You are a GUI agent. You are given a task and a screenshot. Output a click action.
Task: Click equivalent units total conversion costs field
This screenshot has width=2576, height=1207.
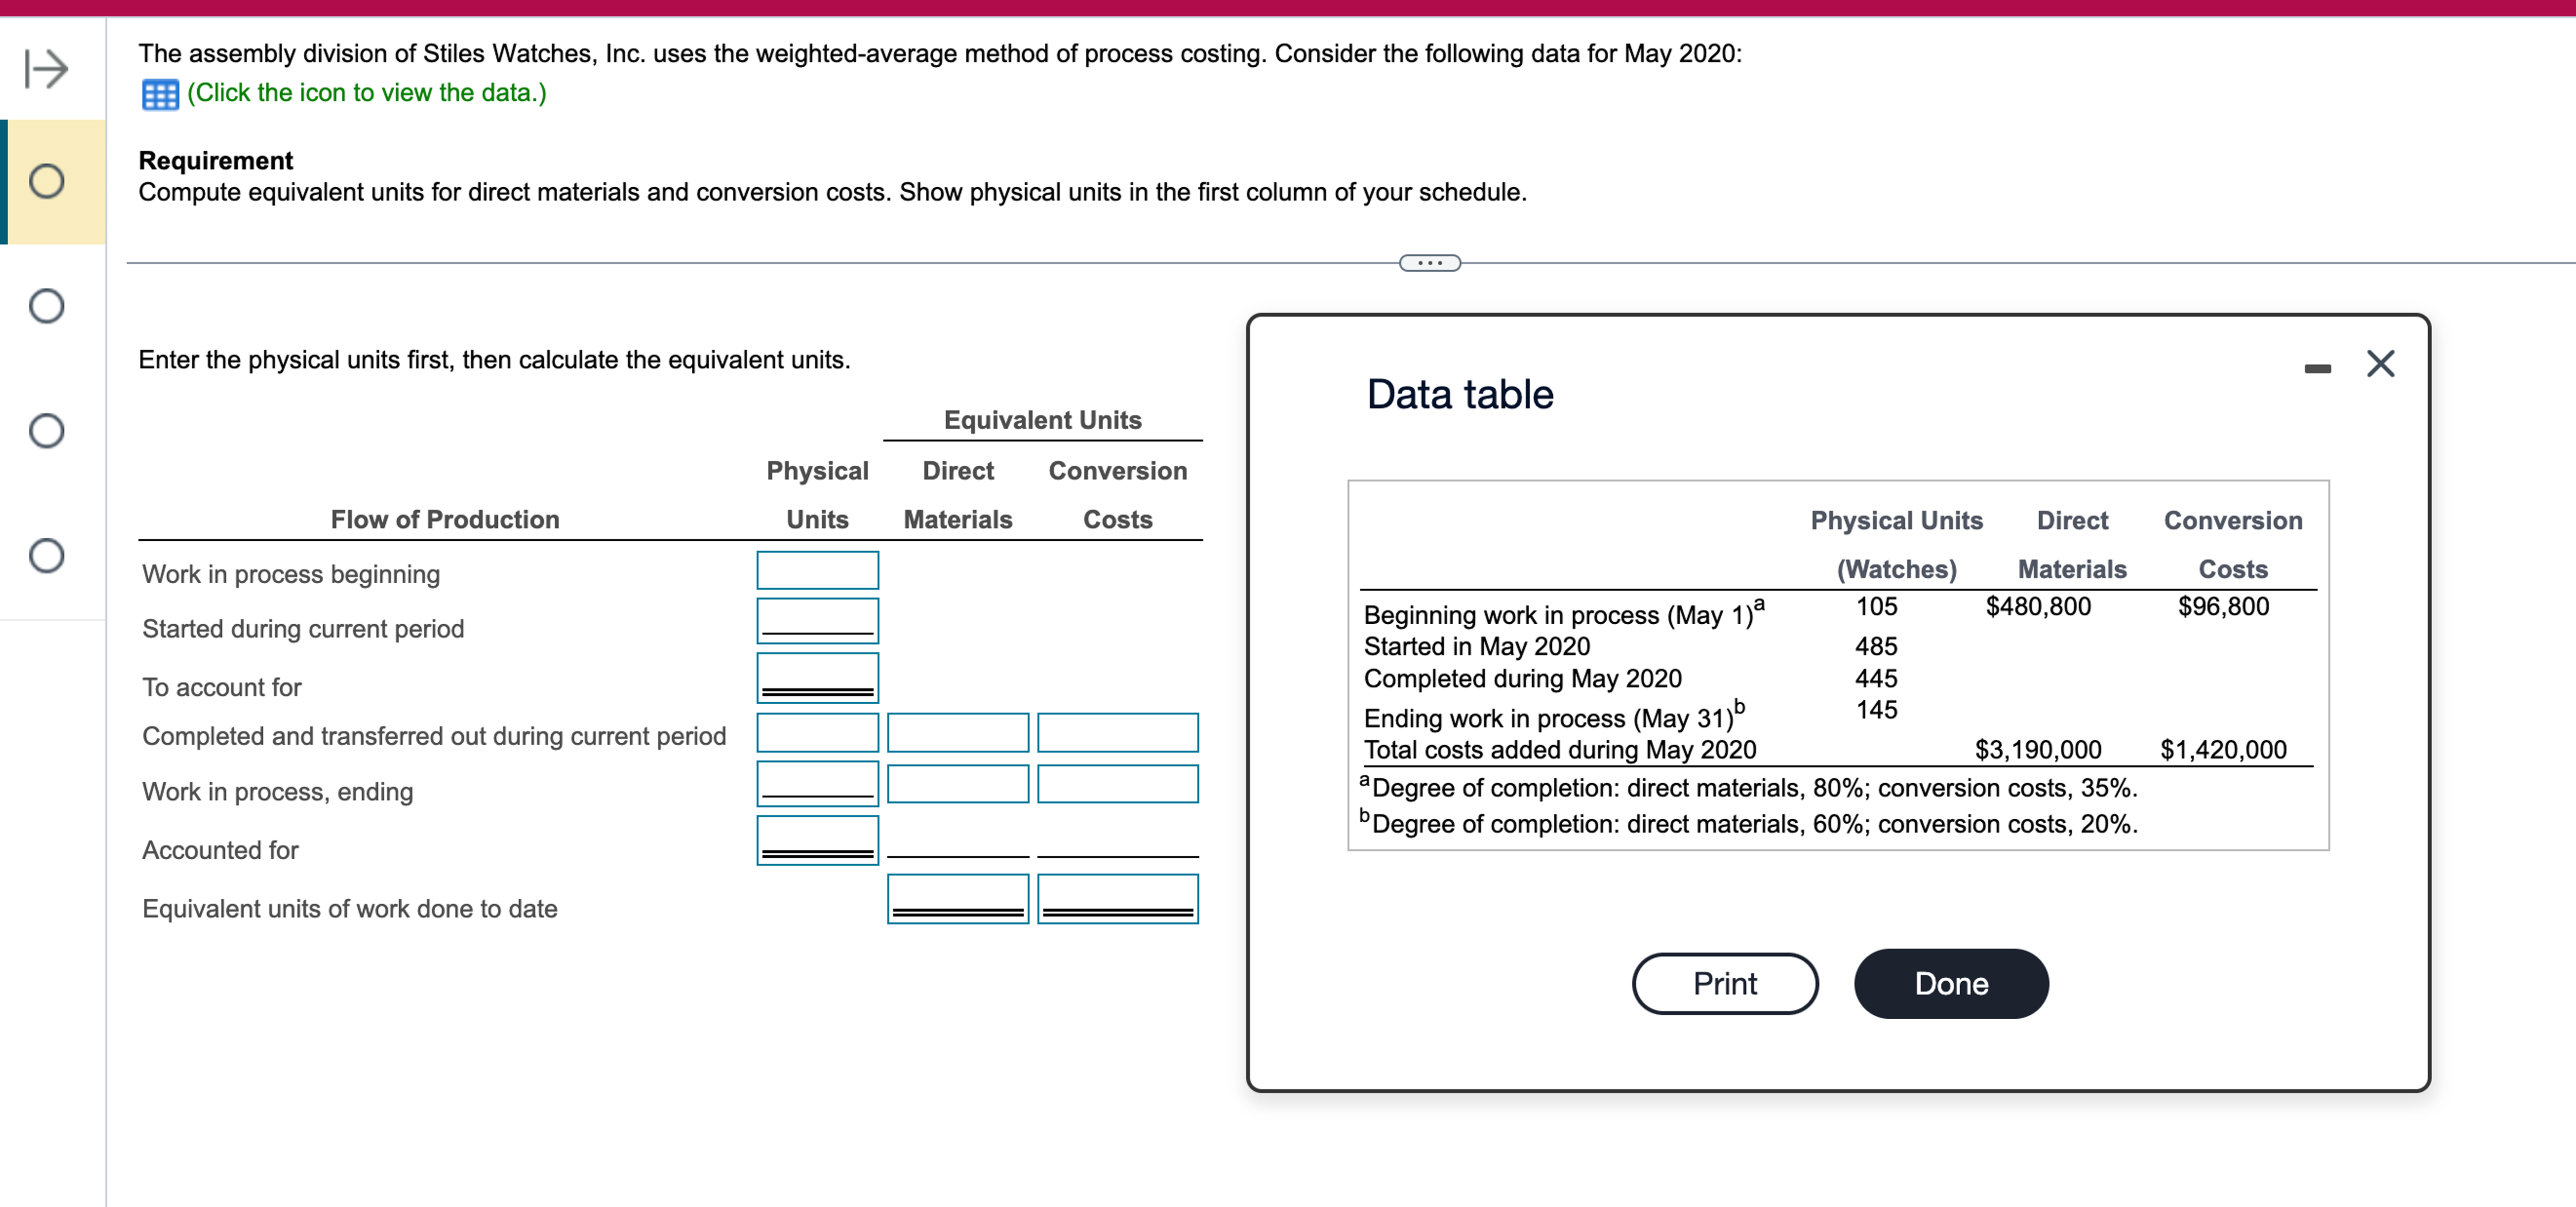[x=1117, y=897]
